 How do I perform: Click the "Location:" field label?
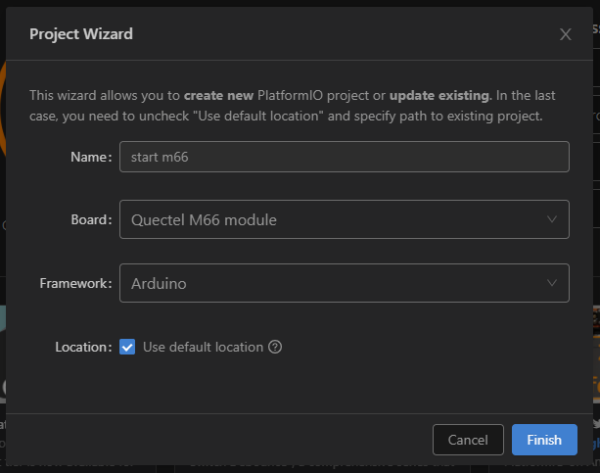tap(83, 347)
